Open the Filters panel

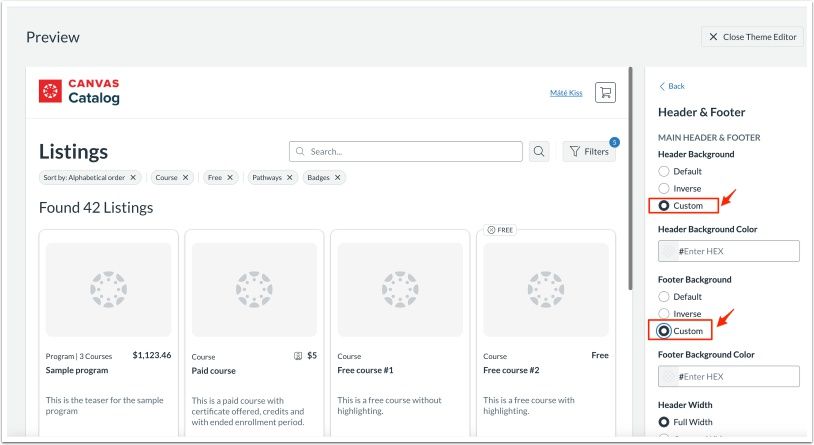point(589,152)
